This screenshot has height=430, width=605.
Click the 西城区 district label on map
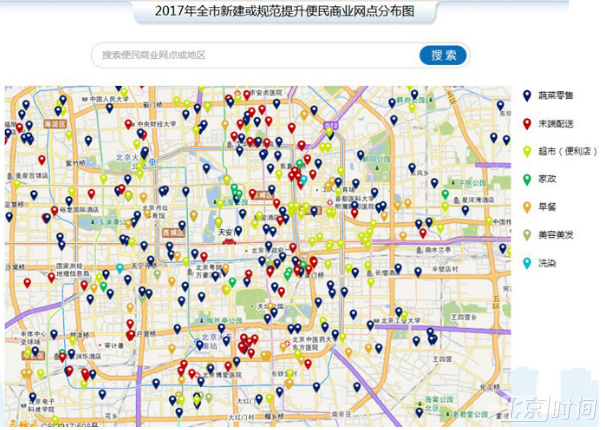pyautogui.click(x=176, y=233)
